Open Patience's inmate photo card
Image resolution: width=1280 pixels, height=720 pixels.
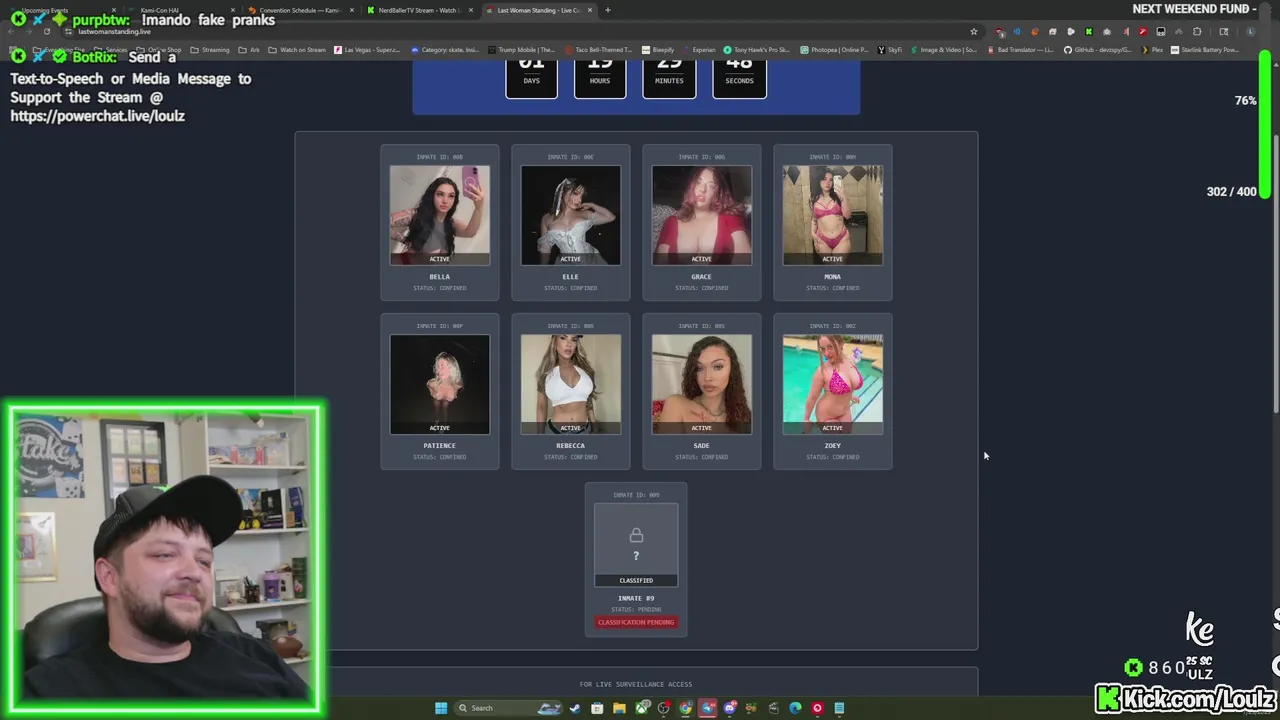click(x=439, y=384)
